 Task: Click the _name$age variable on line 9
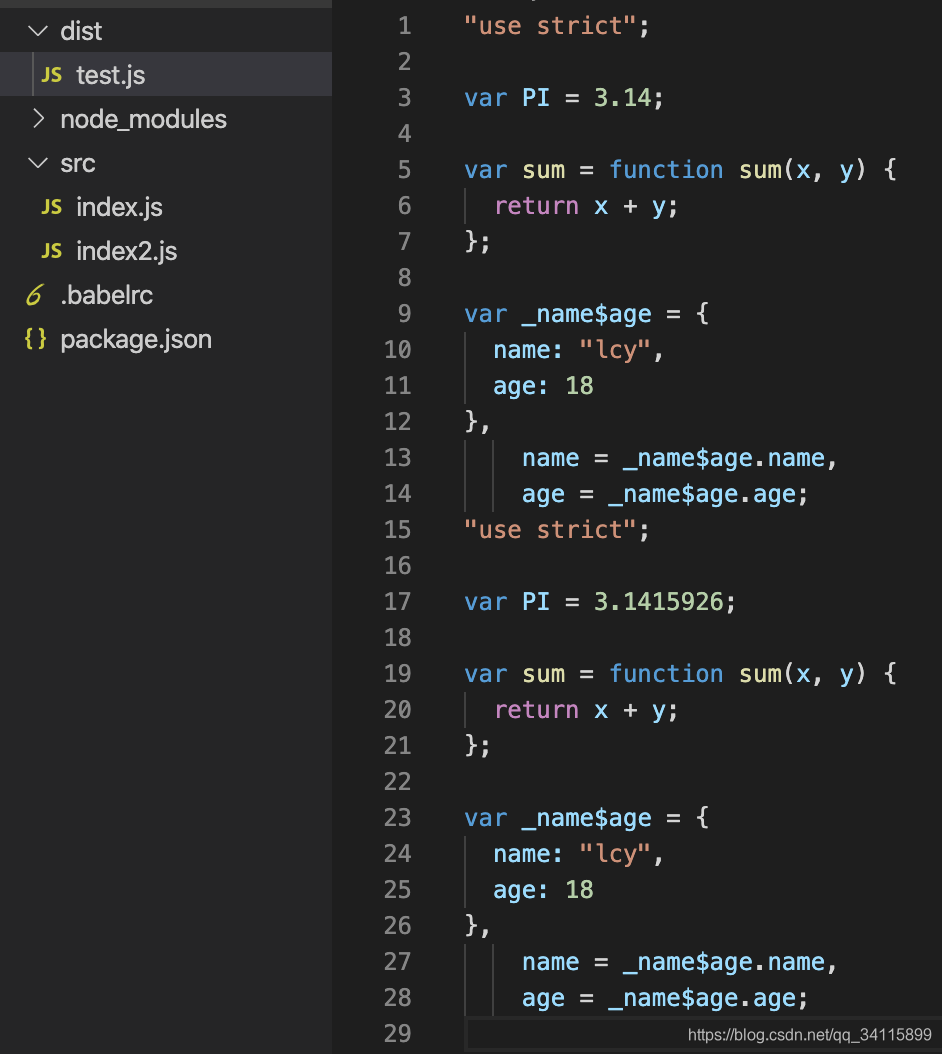click(x=587, y=314)
